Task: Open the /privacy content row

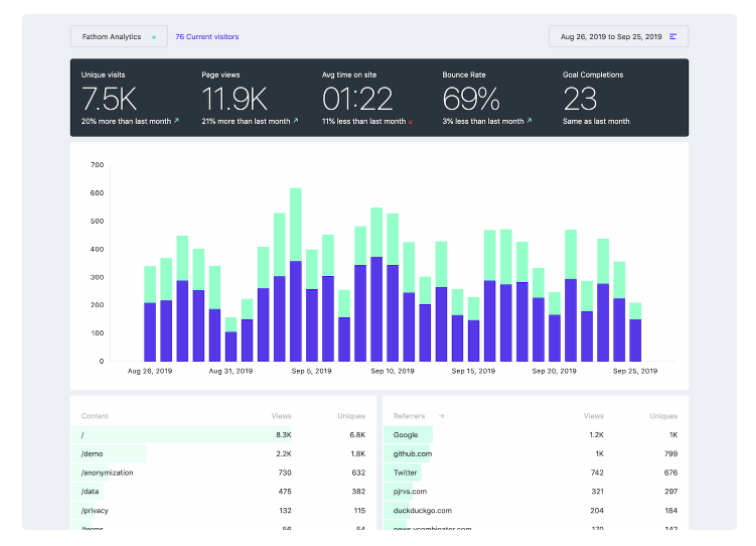Action: 223,510
